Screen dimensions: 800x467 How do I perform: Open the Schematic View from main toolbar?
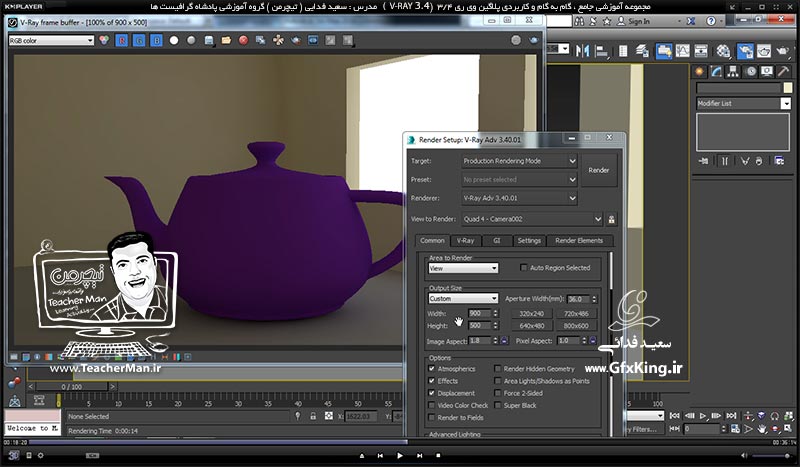point(701,51)
